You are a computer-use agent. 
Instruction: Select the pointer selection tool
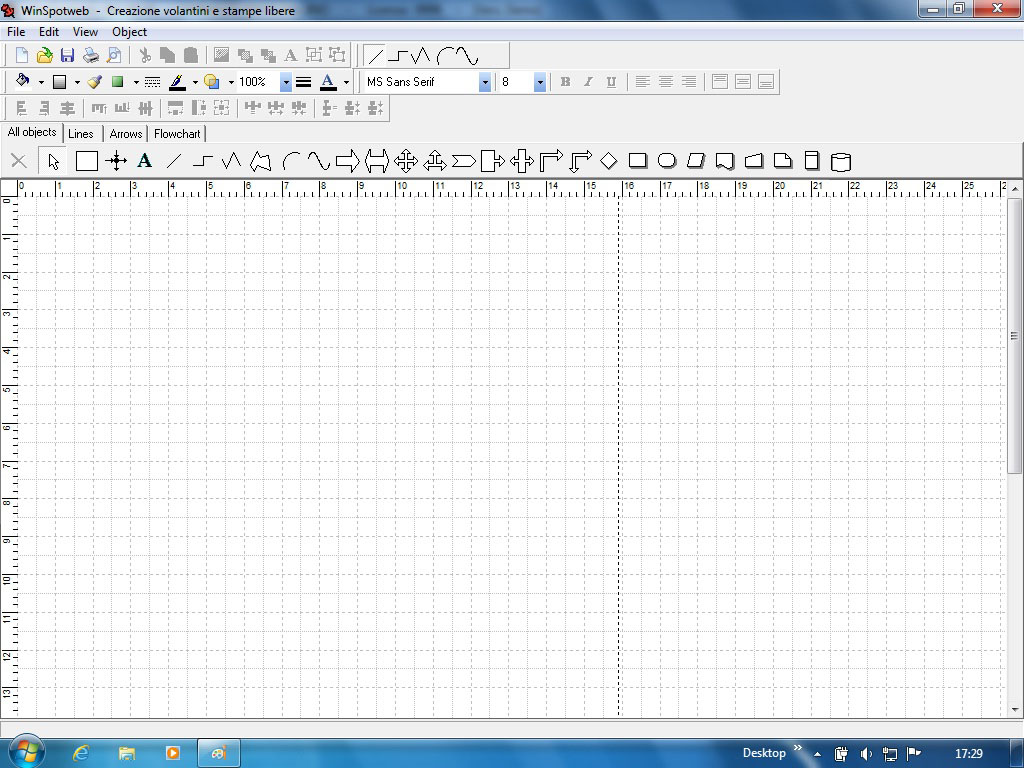click(53, 161)
